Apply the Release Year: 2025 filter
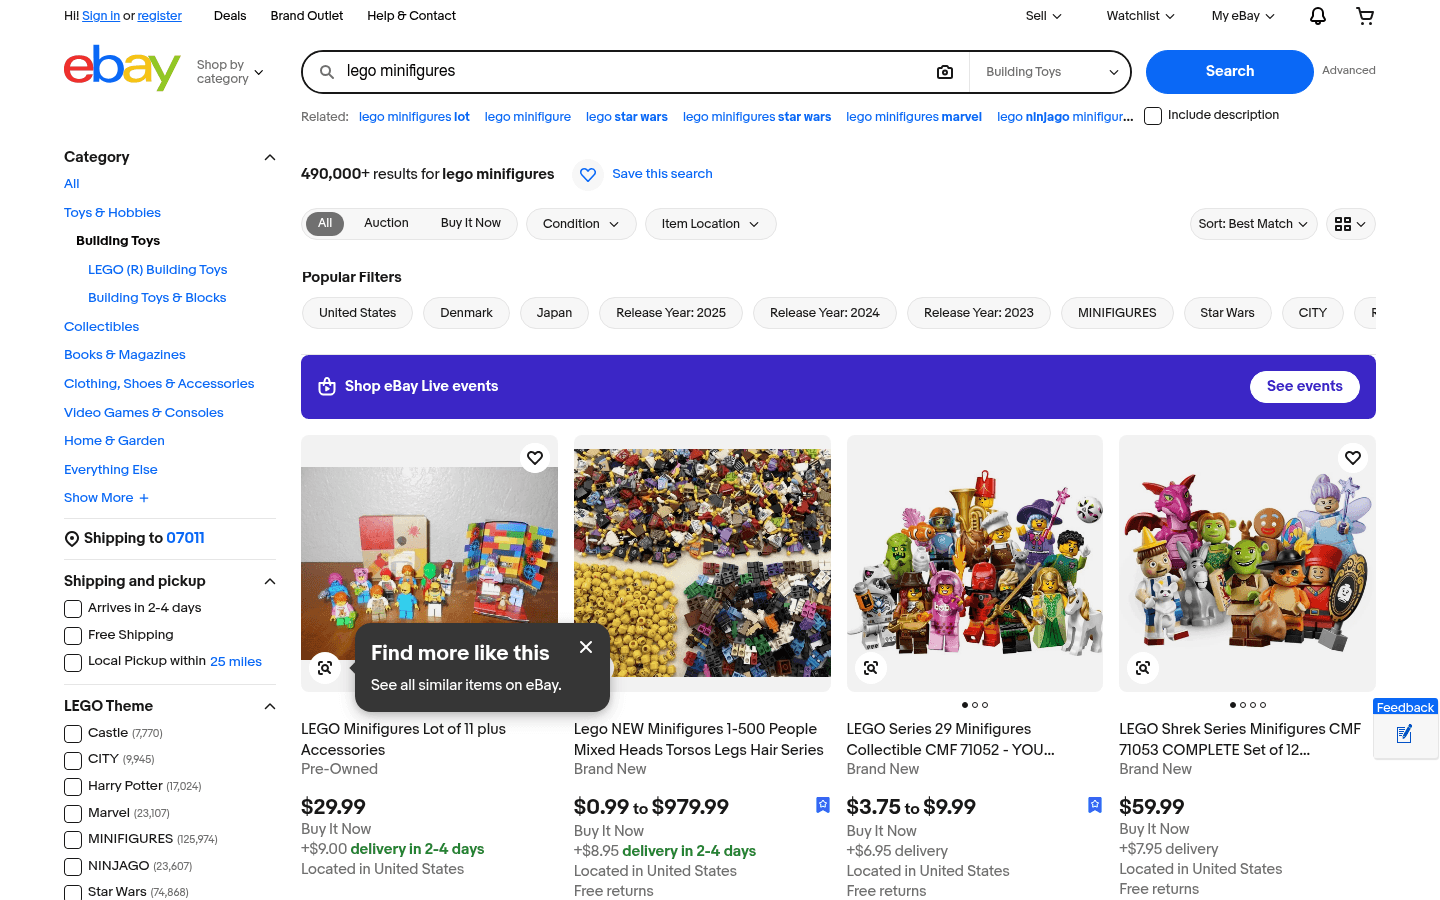The width and height of the screenshot is (1440, 900). pyautogui.click(x=671, y=313)
